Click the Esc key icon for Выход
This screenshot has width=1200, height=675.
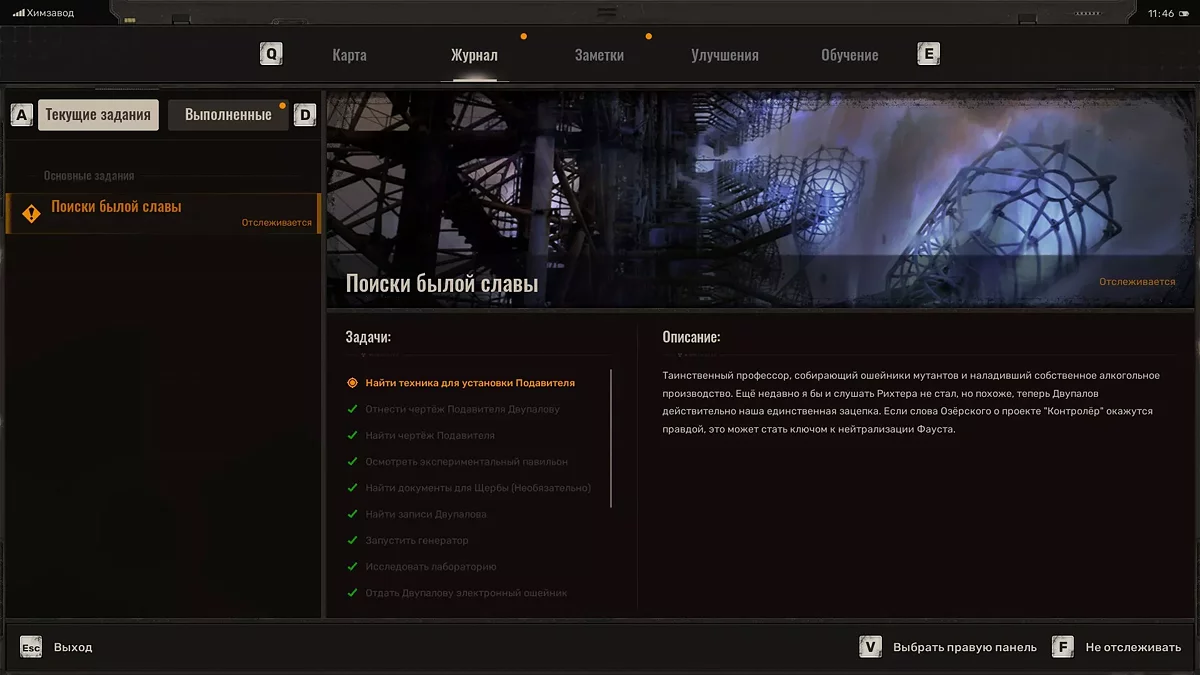(31, 647)
